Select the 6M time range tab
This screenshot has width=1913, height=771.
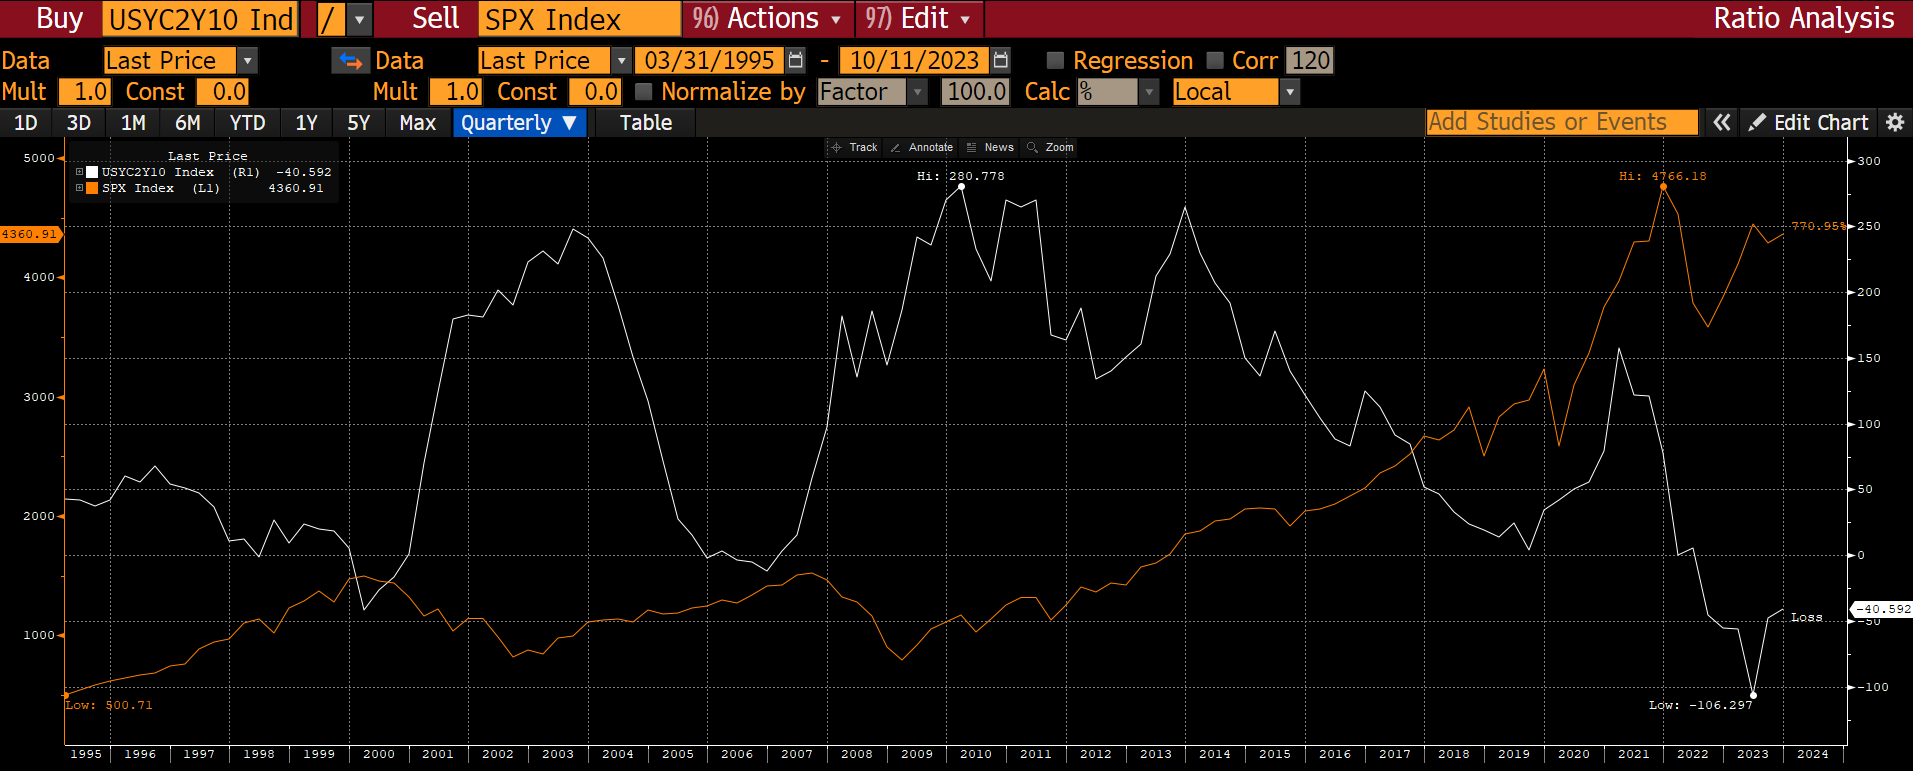[188, 123]
